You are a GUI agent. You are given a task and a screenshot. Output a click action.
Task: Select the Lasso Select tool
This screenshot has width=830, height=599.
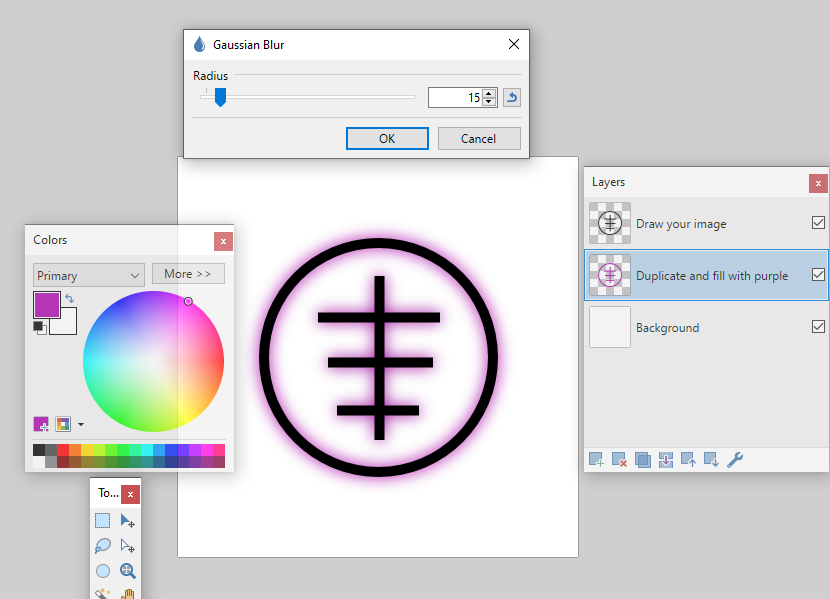click(x=103, y=546)
